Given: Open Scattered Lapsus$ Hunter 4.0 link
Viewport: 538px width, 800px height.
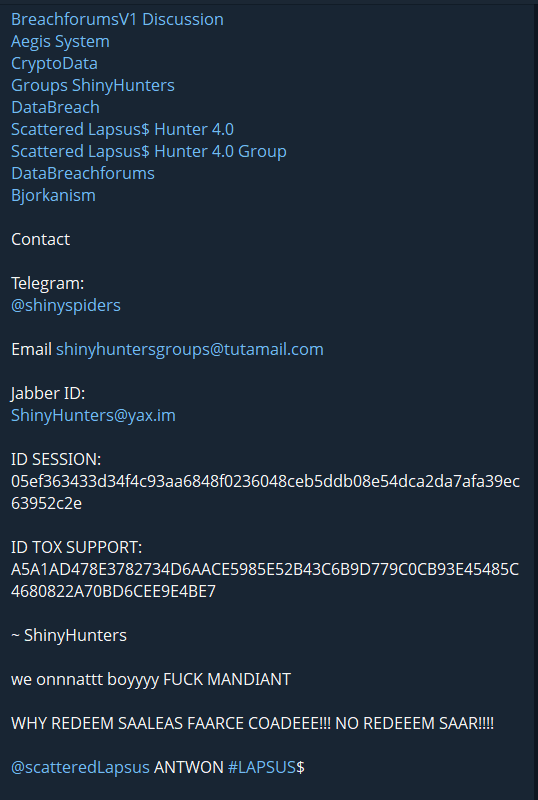Looking at the screenshot, I should pos(123,129).
